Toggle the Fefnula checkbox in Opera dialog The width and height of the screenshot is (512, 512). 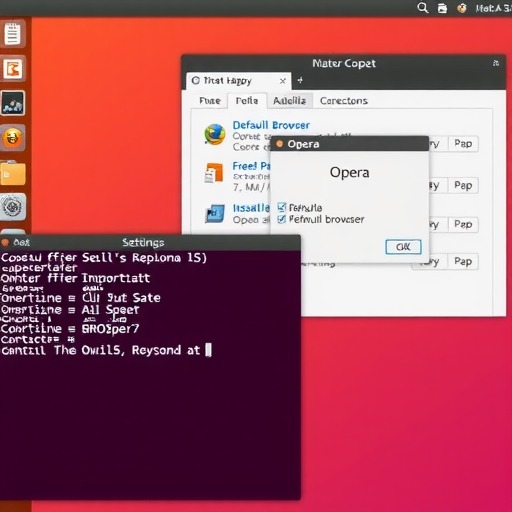[282, 207]
